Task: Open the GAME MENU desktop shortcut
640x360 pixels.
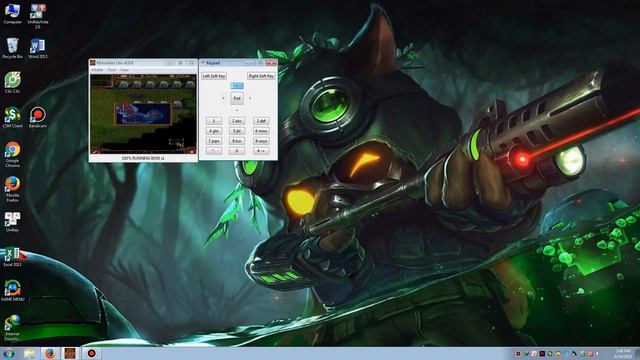Action: pos(12,291)
